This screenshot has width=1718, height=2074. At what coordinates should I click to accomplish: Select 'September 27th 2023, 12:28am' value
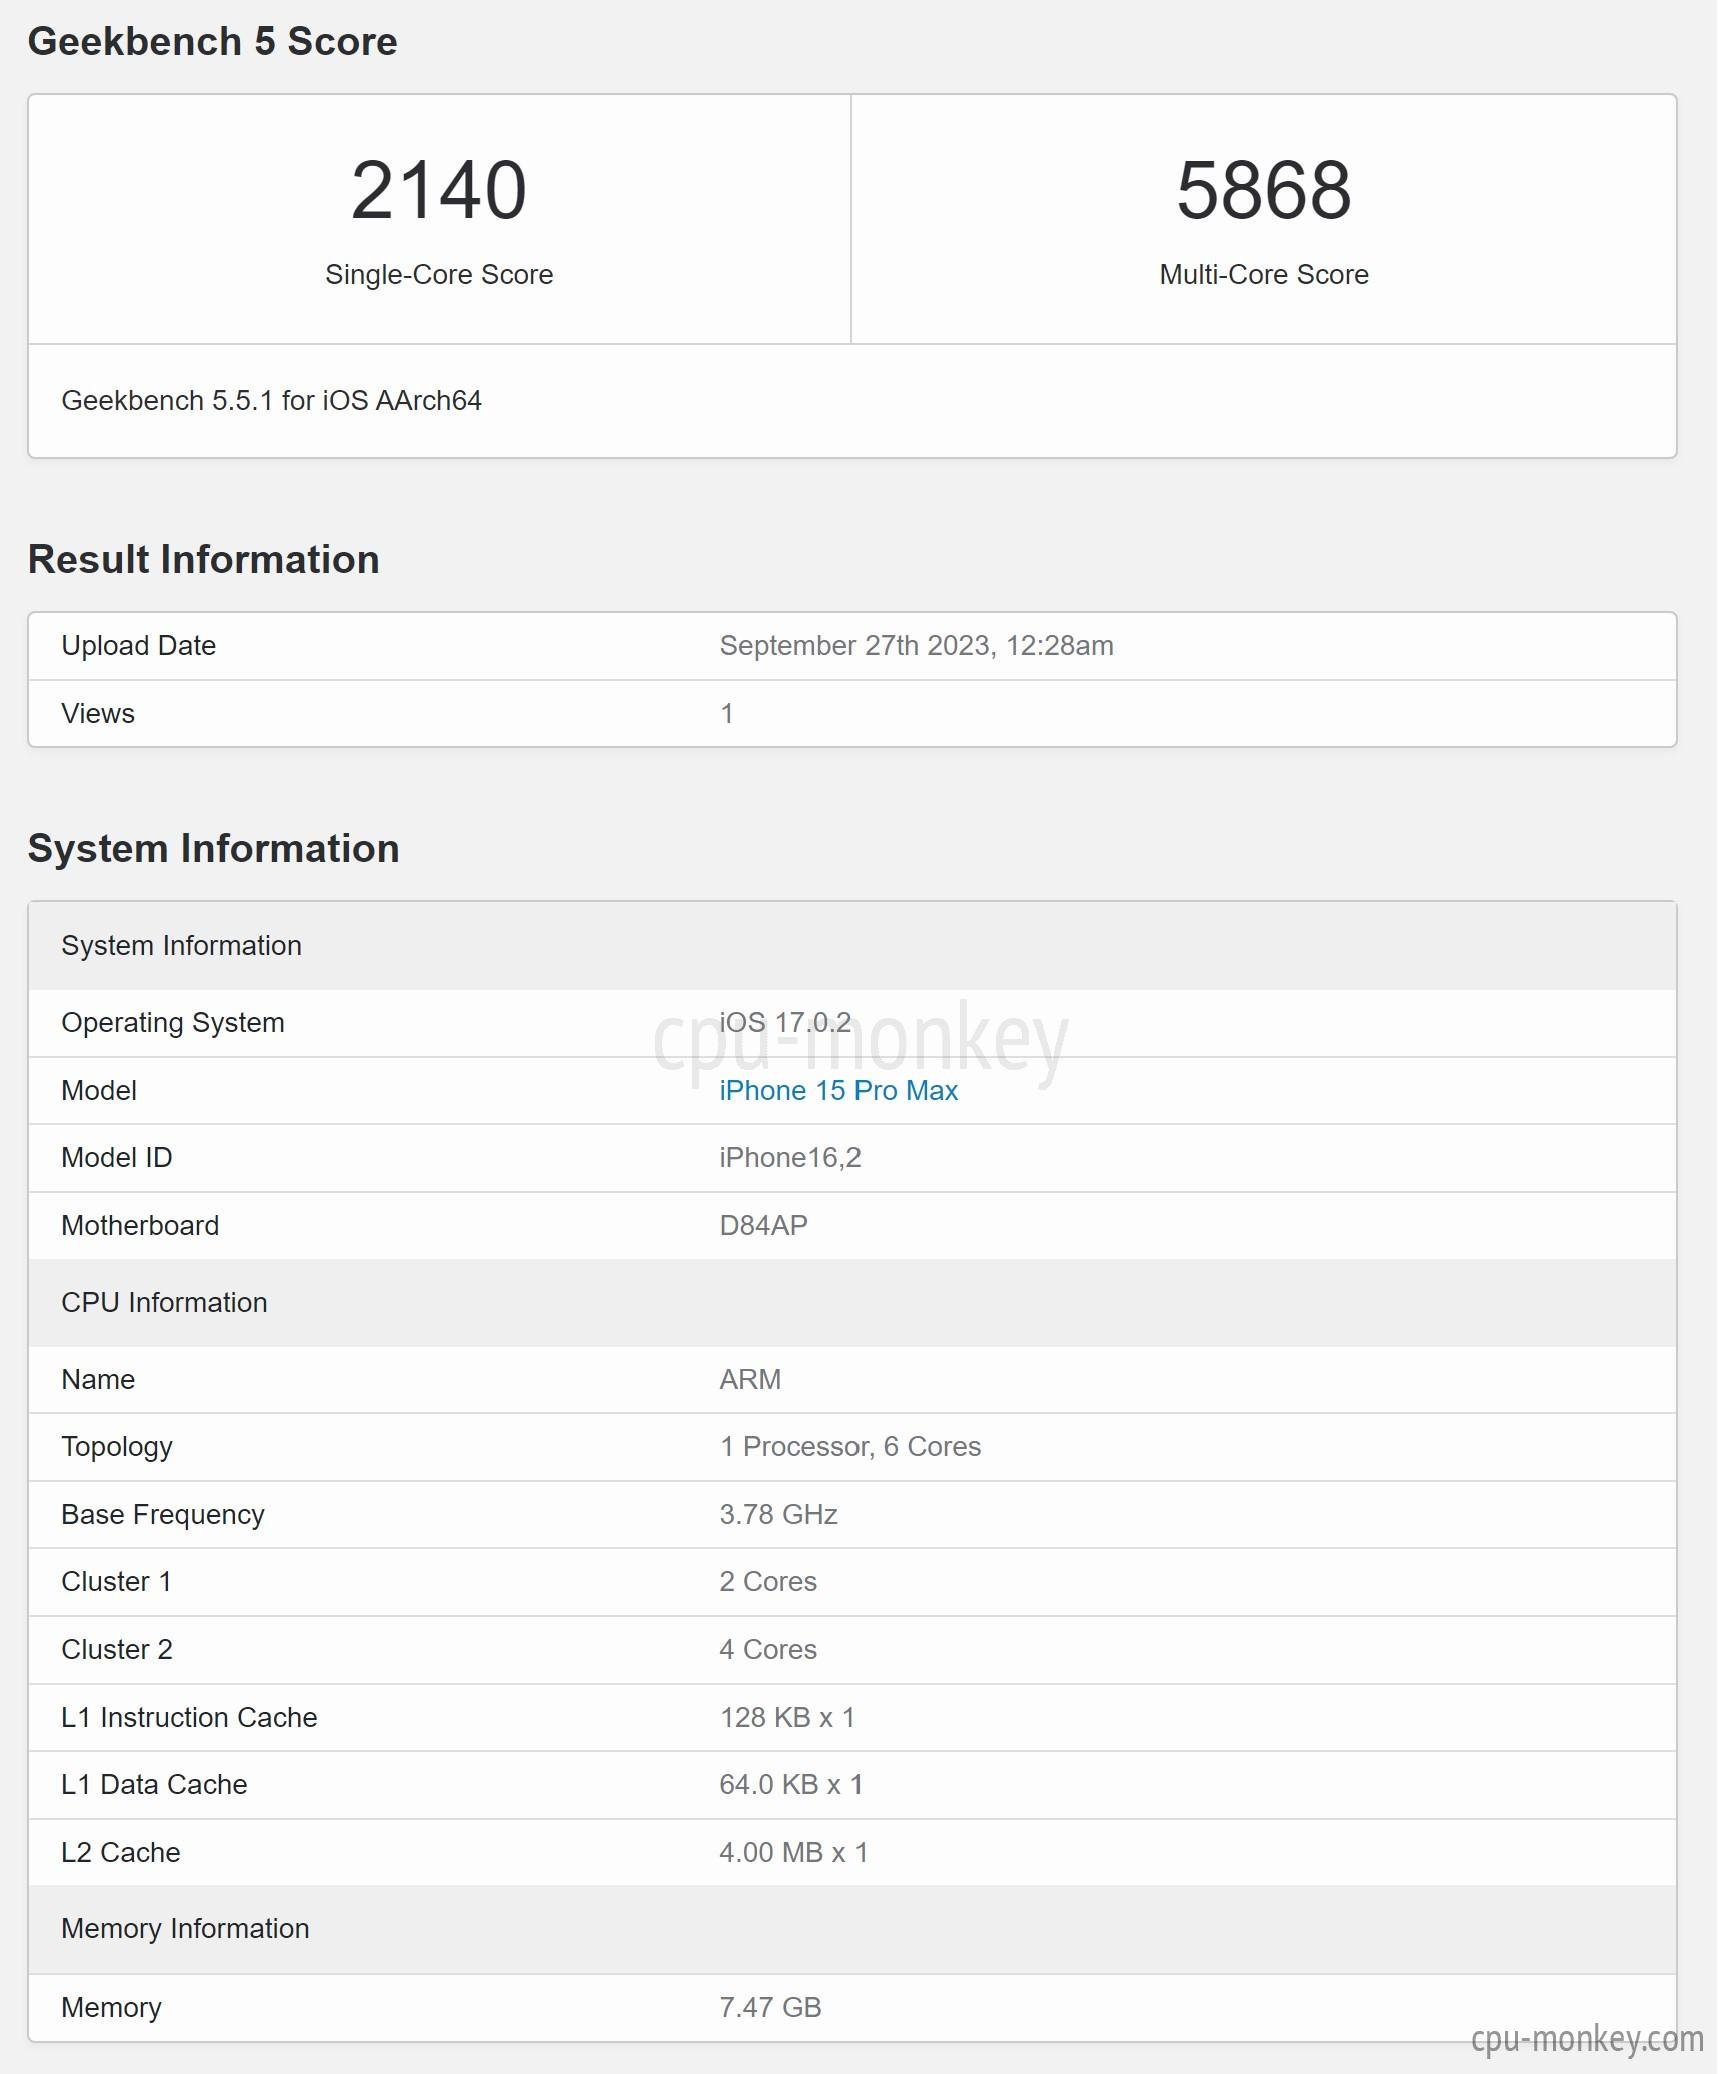coord(916,645)
